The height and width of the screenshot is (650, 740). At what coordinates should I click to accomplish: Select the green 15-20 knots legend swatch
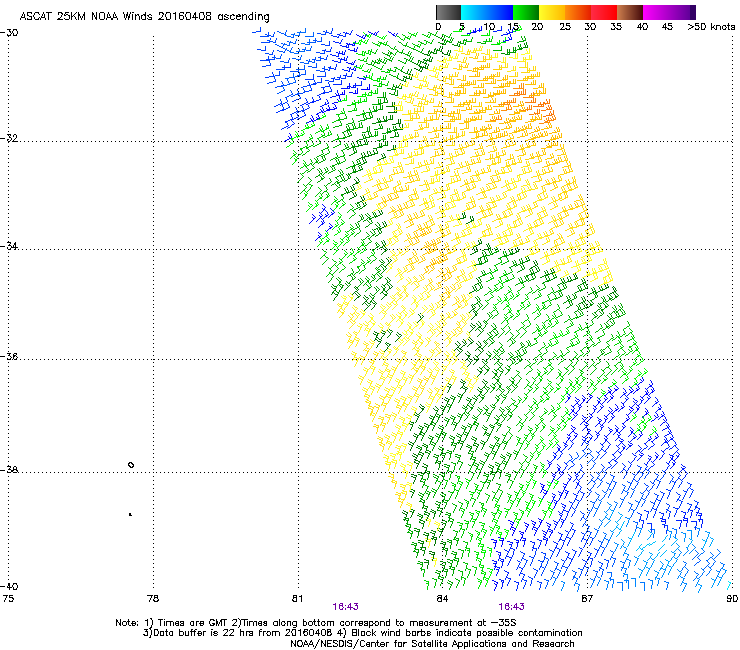tap(526, 13)
